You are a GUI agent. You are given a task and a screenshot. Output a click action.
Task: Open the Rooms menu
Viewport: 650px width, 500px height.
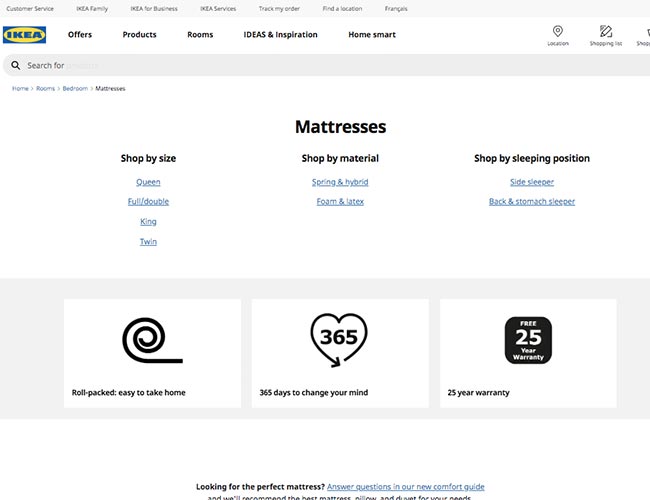tap(200, 35)
